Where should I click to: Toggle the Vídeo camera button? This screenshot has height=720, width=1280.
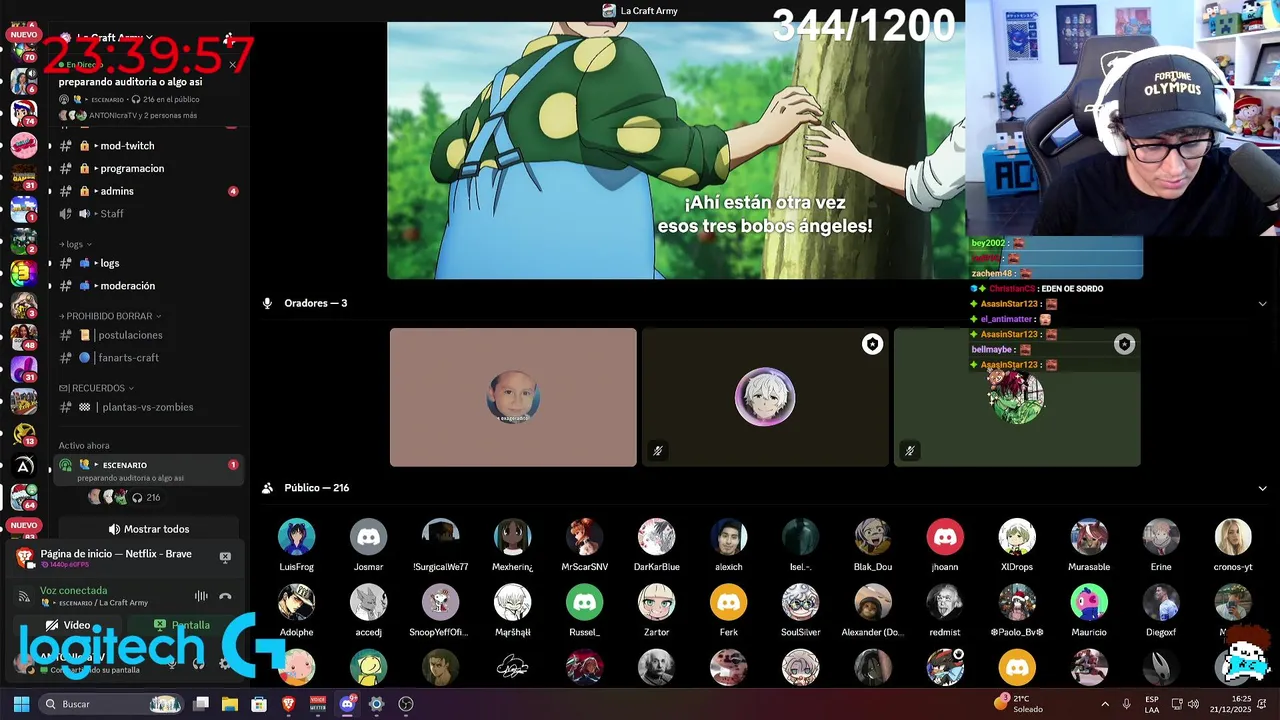(x=68, y=625)
